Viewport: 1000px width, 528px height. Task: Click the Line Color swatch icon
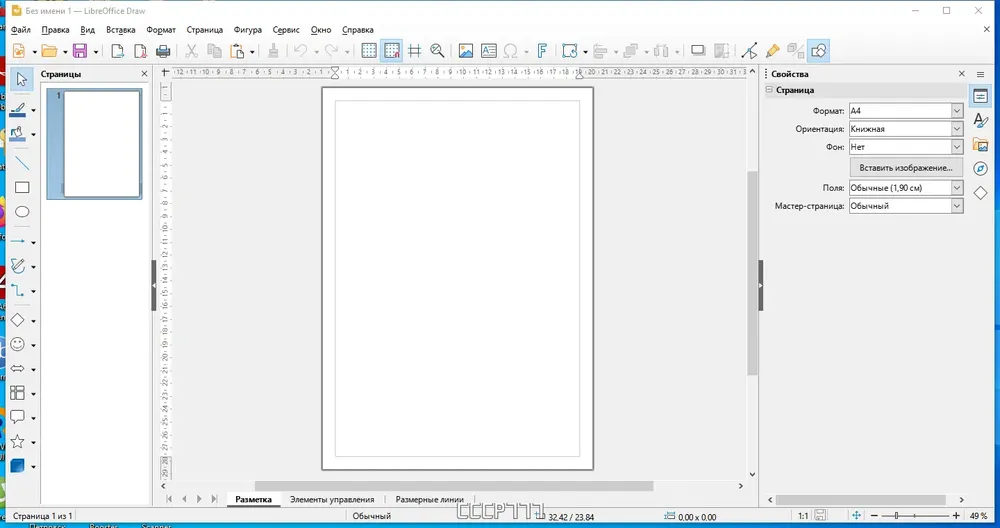18,110
